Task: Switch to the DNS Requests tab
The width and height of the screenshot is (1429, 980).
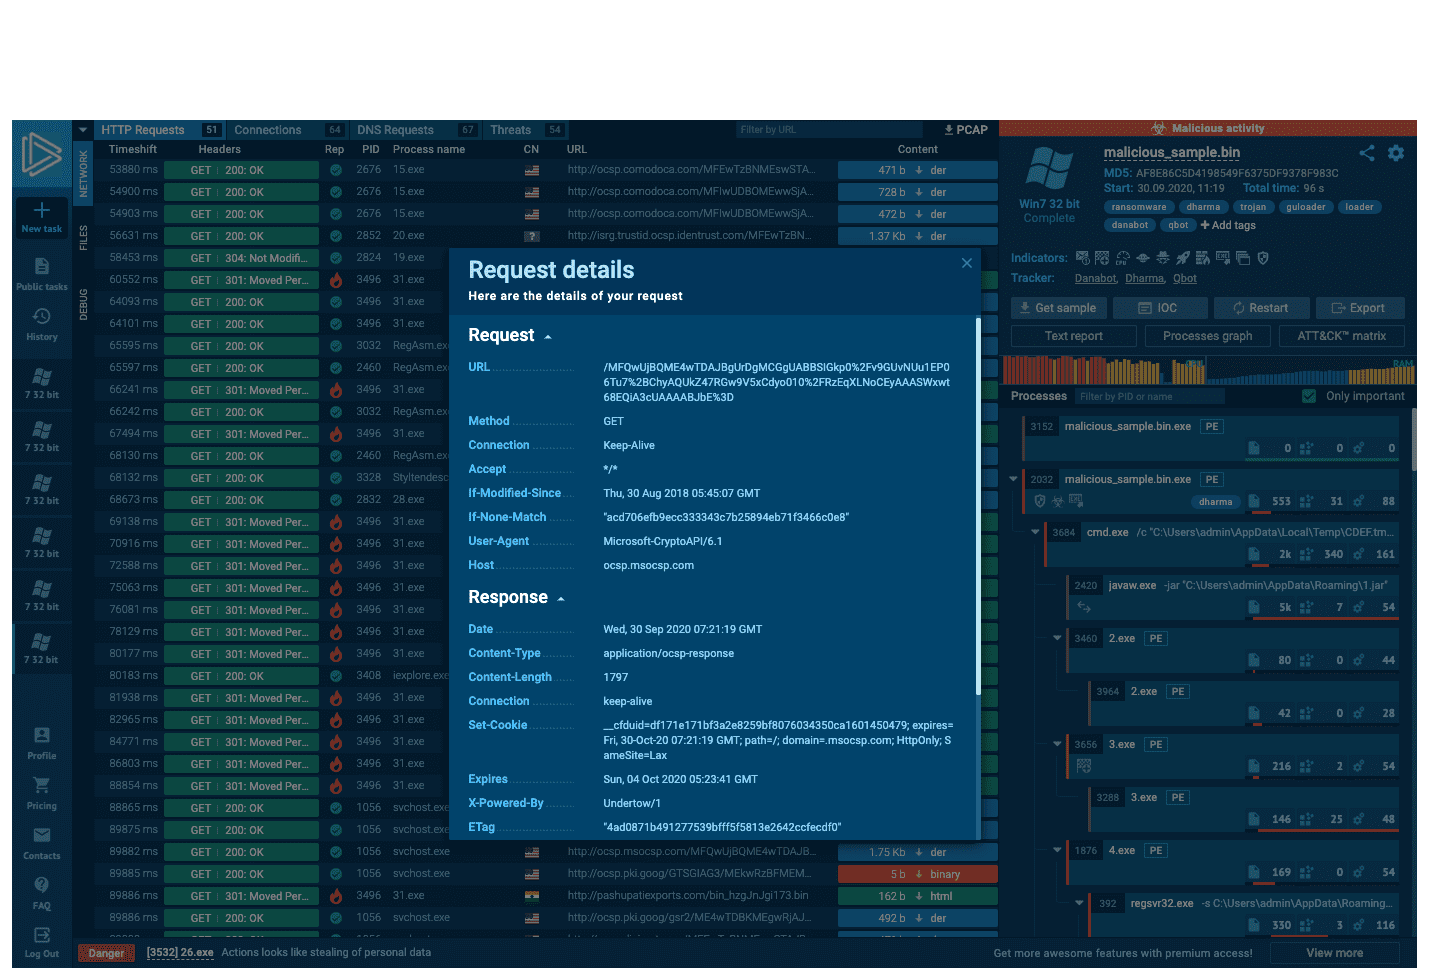Action: [x=395, y=130]
